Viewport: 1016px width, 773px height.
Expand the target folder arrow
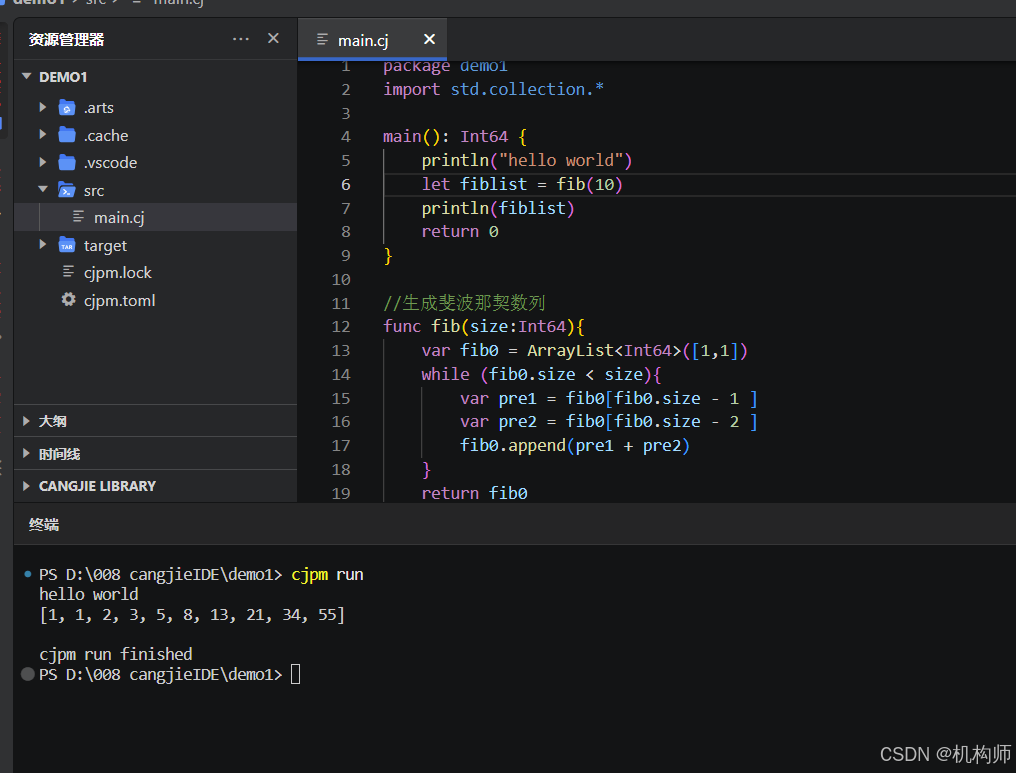click(43, 244)
